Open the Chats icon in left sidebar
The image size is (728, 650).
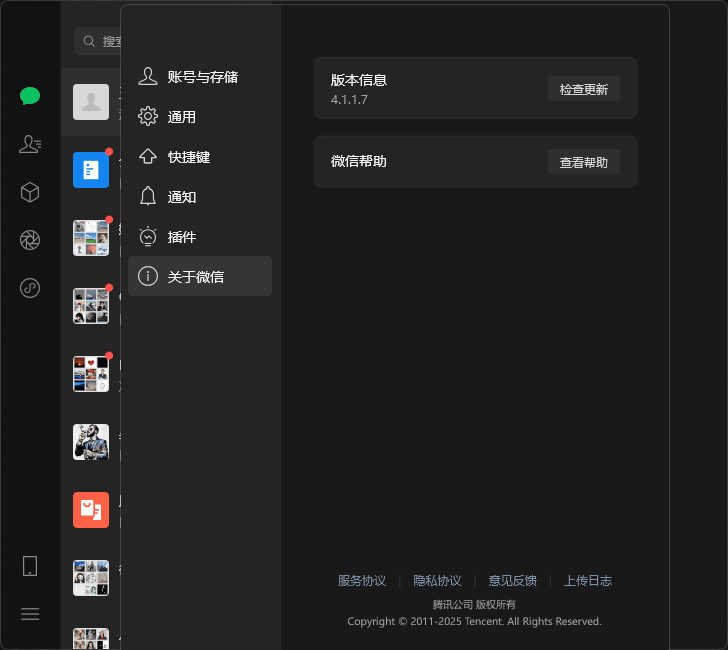30,96
